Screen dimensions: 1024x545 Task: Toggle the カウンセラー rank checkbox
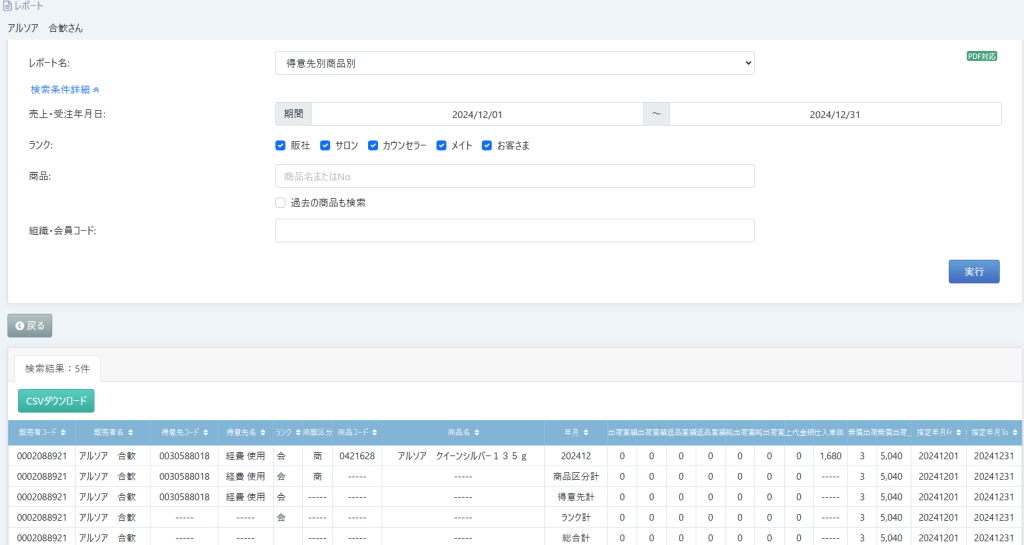coord(373,145)
